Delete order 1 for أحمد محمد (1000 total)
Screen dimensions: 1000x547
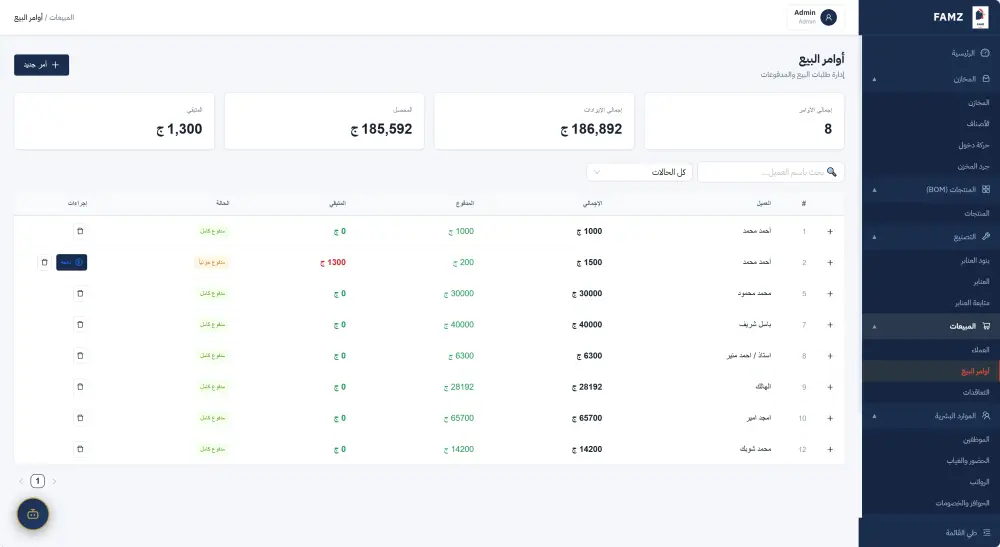(x=80, y=231)
